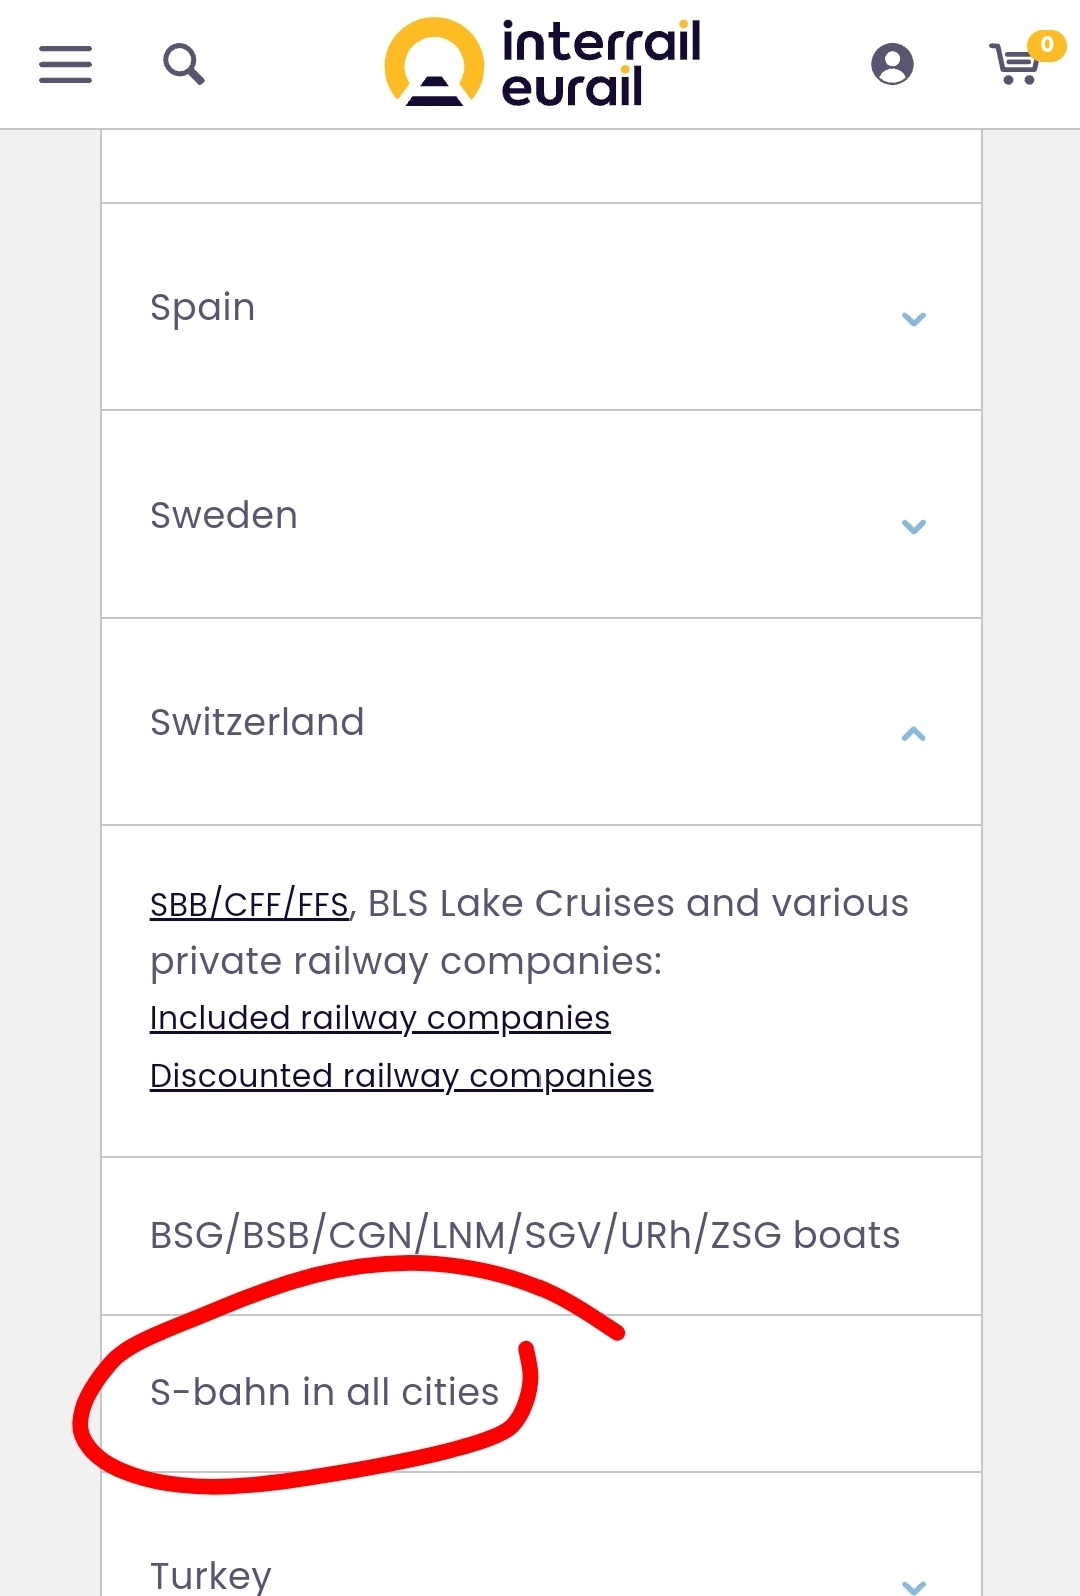This screenshot has width=1080, height=1596.
Task: Open the user account profile icon
Action: [892, 64]
